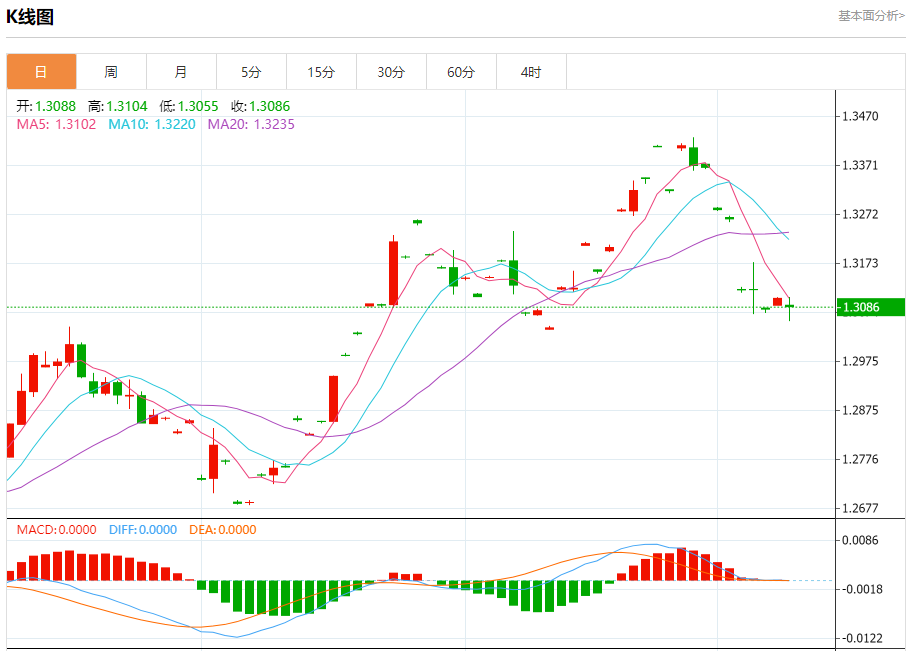This screenshot has width=910, height=651.
Task: Open the 基本面分析> link
Action: coord(871,16)
